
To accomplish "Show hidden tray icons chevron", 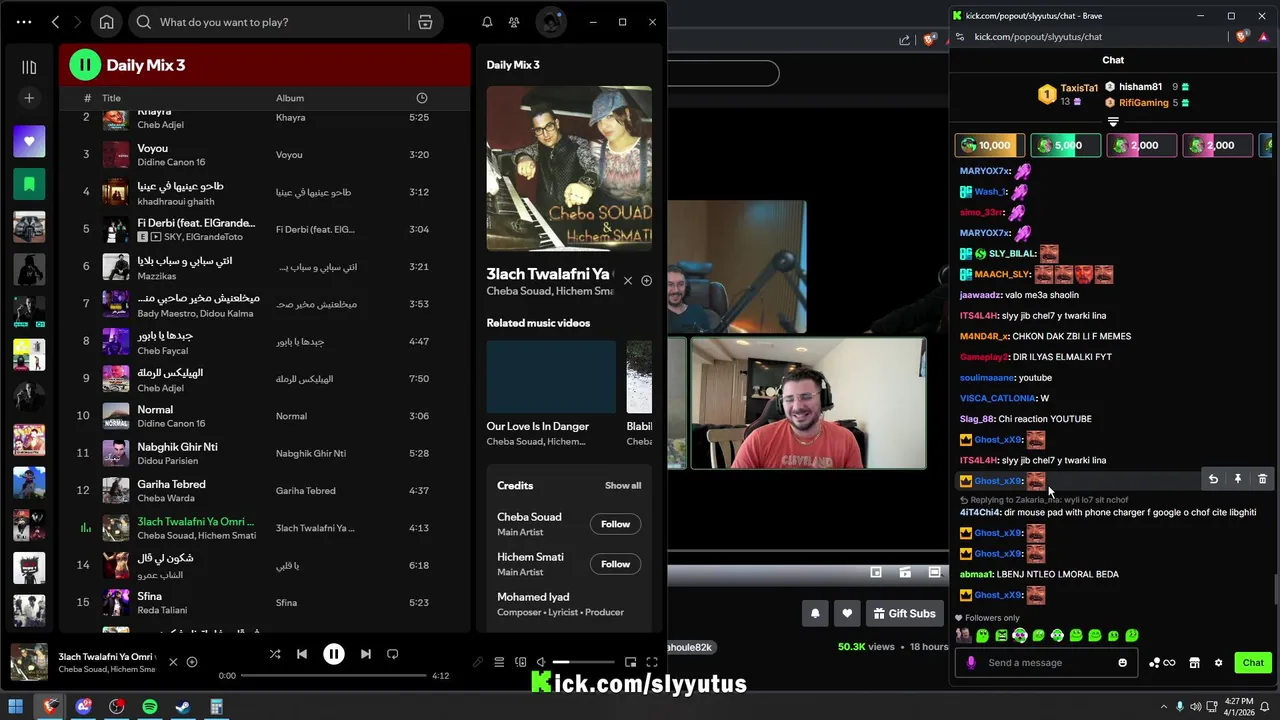I will 1163,707.
